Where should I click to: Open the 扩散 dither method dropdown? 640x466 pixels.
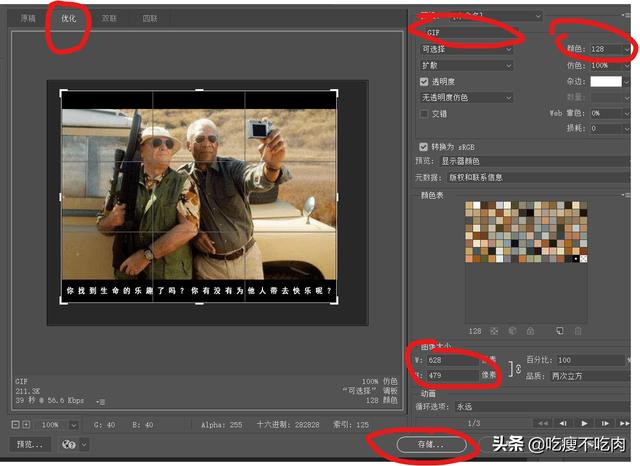467,65
